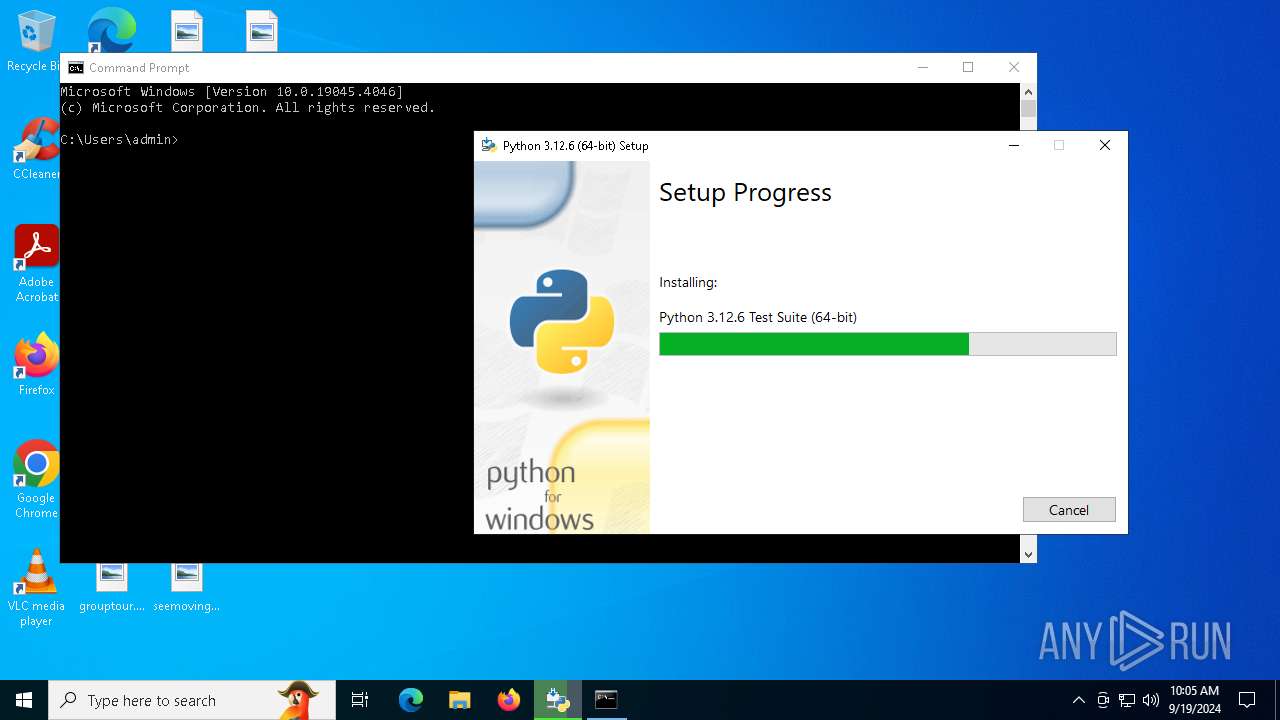Switch to Command Prompt taskbar button
The width and height of the screenshot is (1280, 720).
(606, 700)
